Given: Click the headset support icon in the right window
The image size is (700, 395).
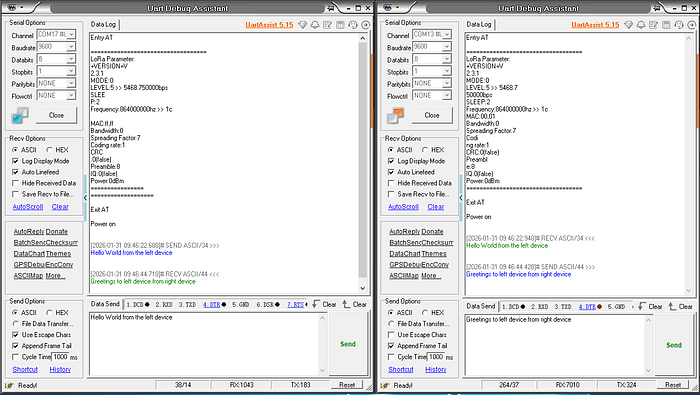Looking at the screenshot, I should click(x=679, y=25).
